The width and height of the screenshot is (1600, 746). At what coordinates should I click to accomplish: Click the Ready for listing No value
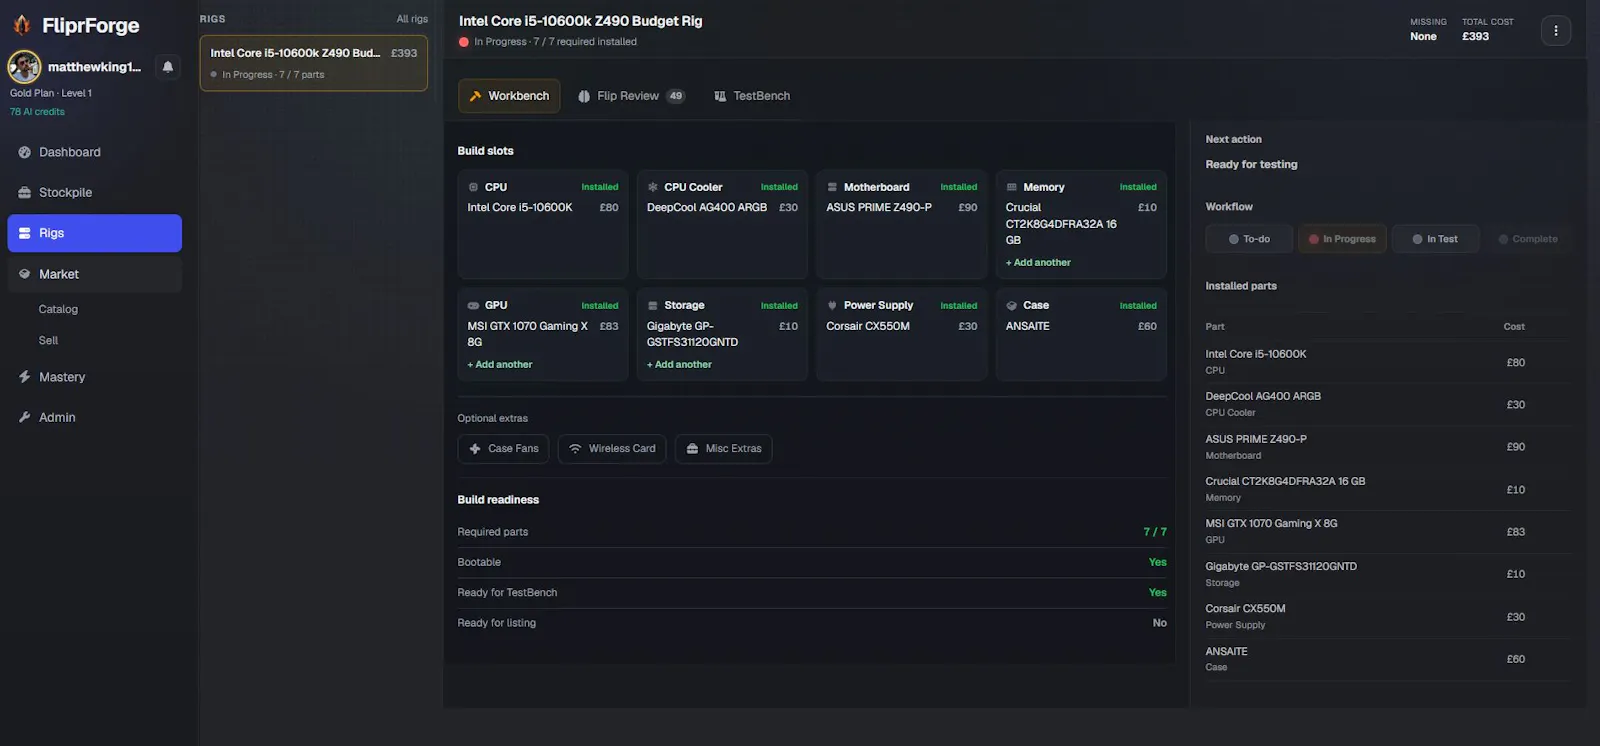pos(1159,623)
